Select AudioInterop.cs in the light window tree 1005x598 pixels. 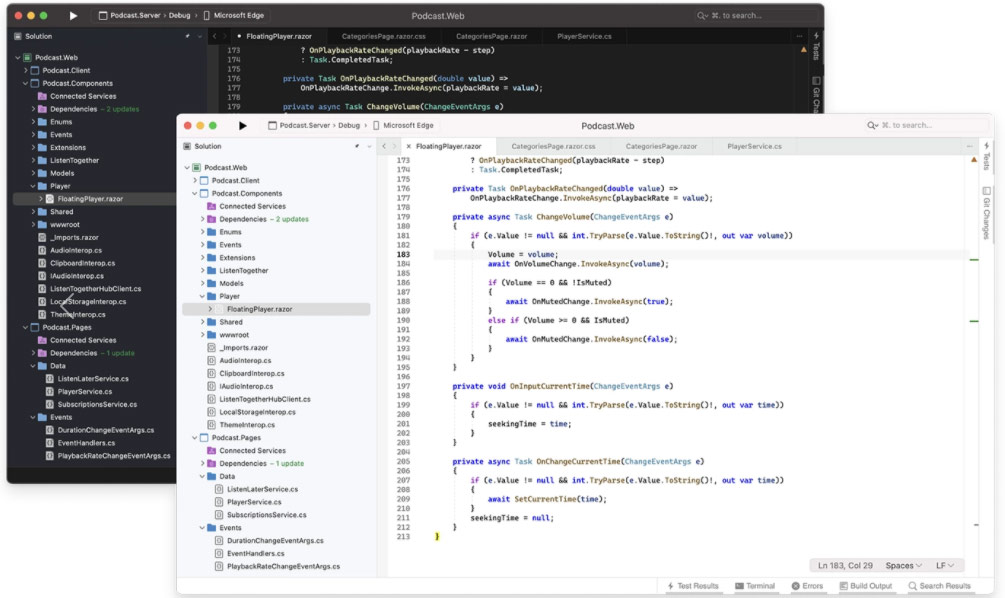[x=245, y=360]
